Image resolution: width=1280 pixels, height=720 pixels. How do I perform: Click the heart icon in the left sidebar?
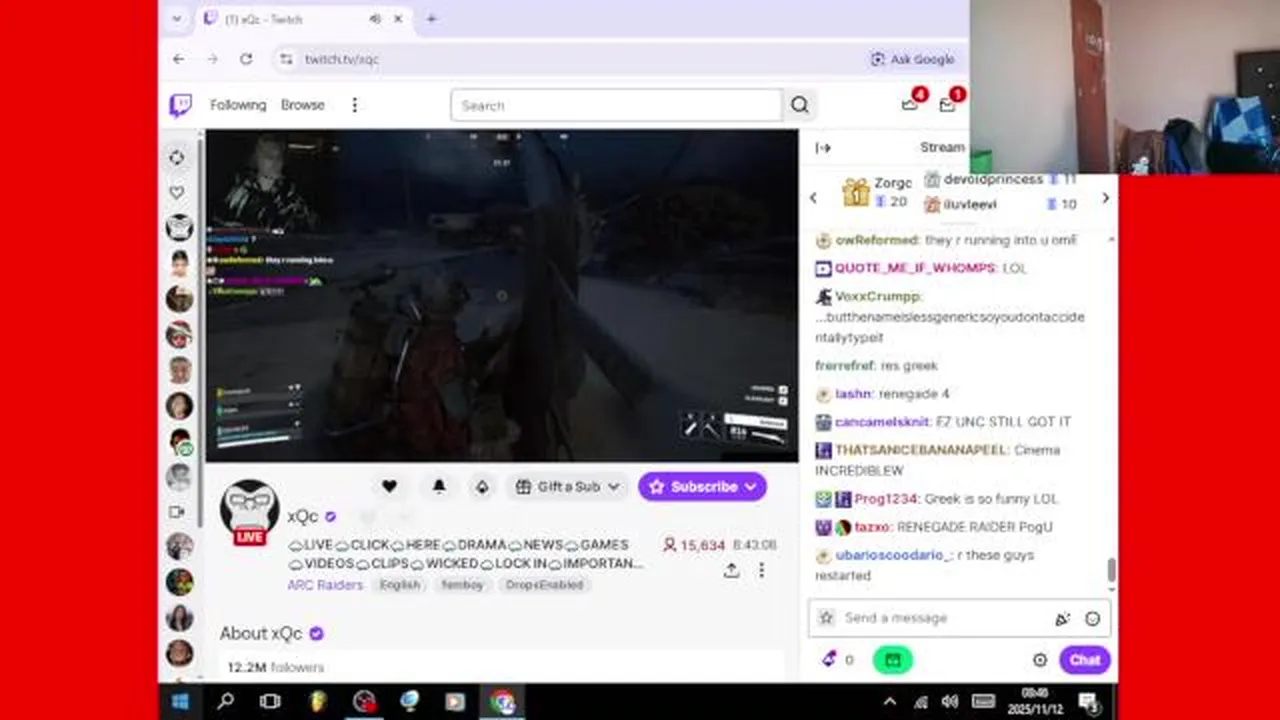click(x=177, y=192)
